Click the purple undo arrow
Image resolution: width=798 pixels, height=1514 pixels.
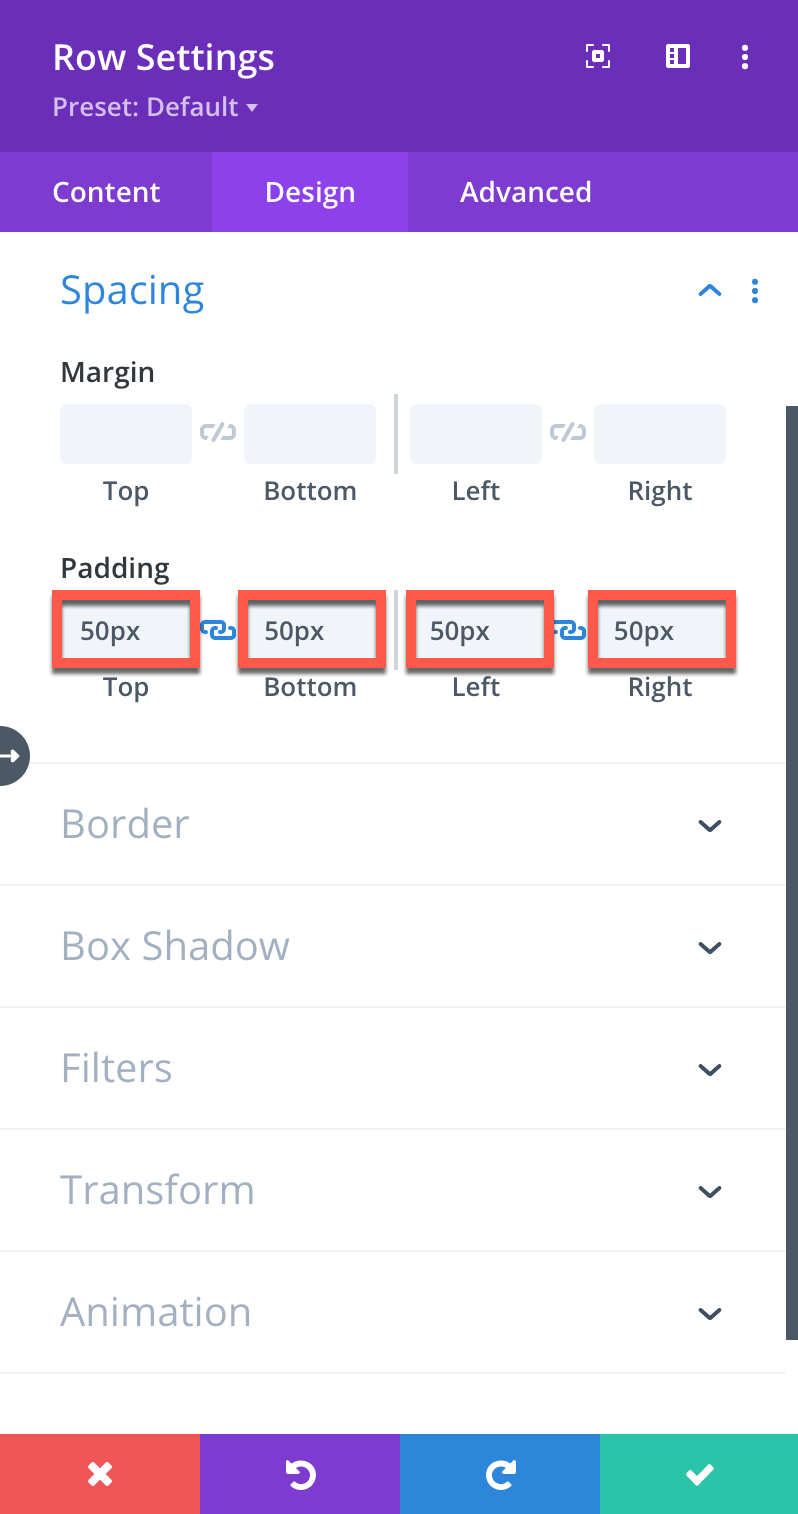(x=300, y=1474)
